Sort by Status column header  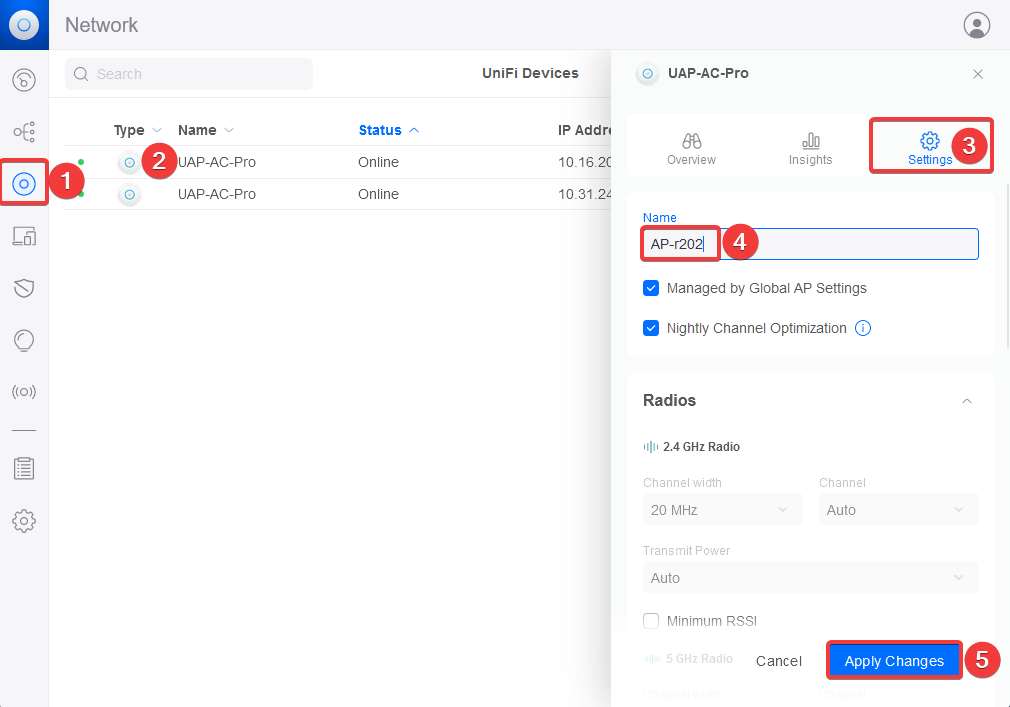click(x=388, y=130)
